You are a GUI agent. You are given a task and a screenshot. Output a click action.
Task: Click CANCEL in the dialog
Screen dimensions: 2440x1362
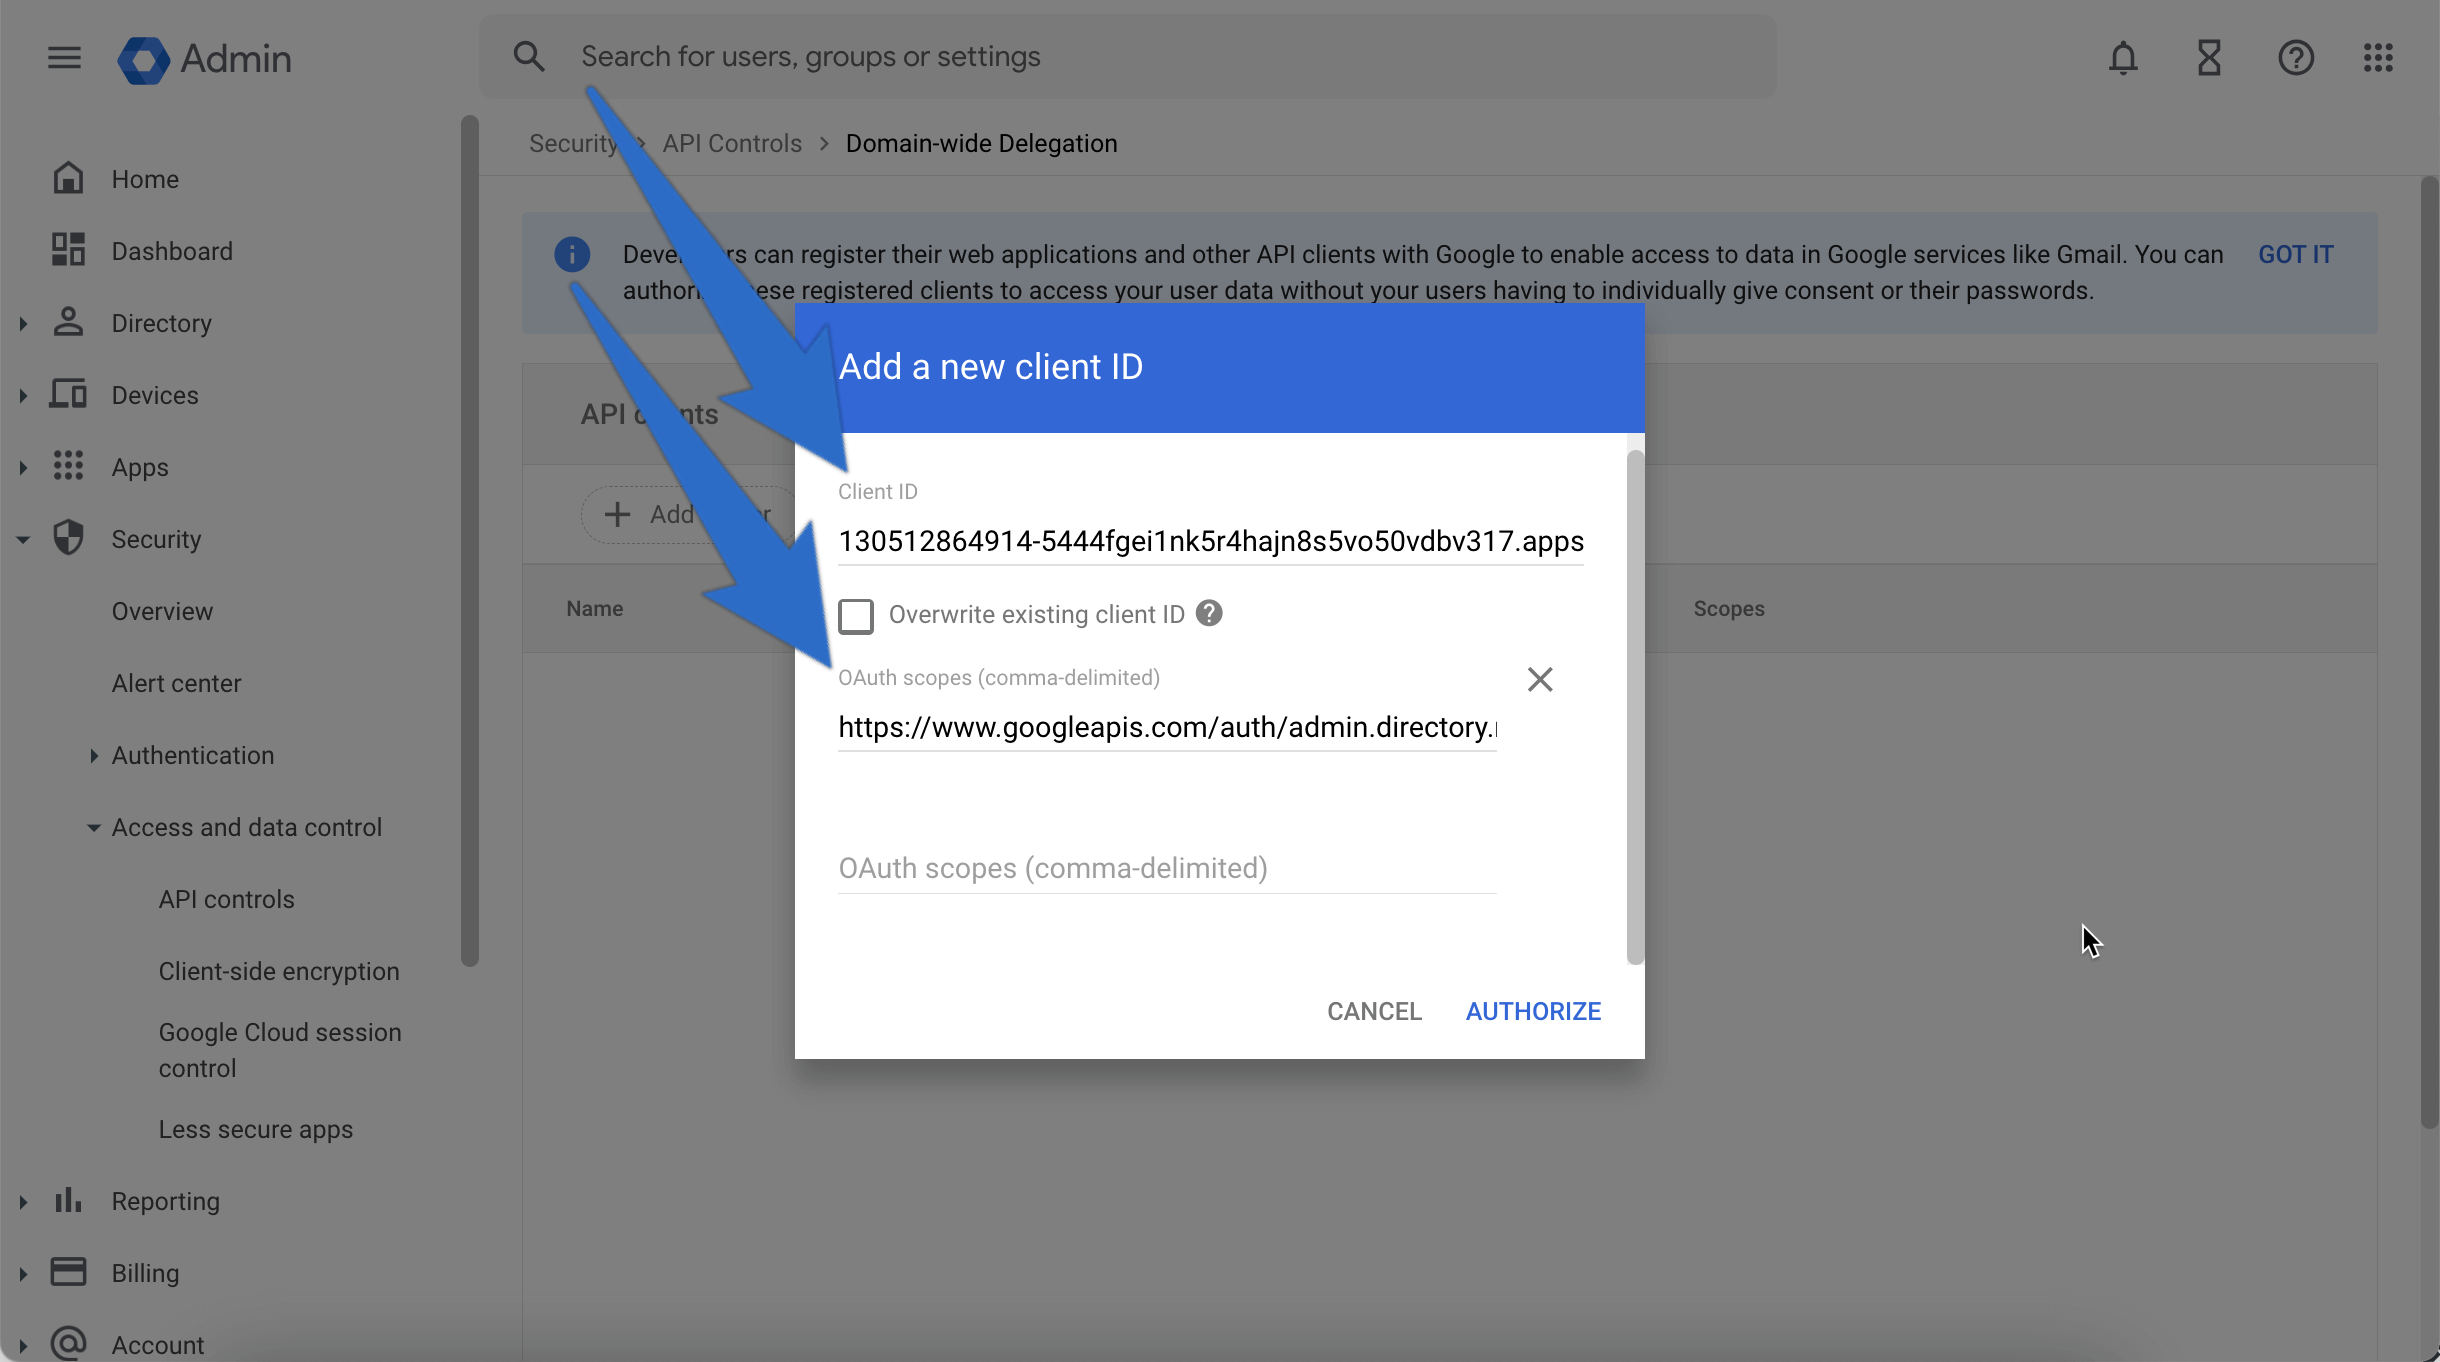(x=1374, y=1011)
